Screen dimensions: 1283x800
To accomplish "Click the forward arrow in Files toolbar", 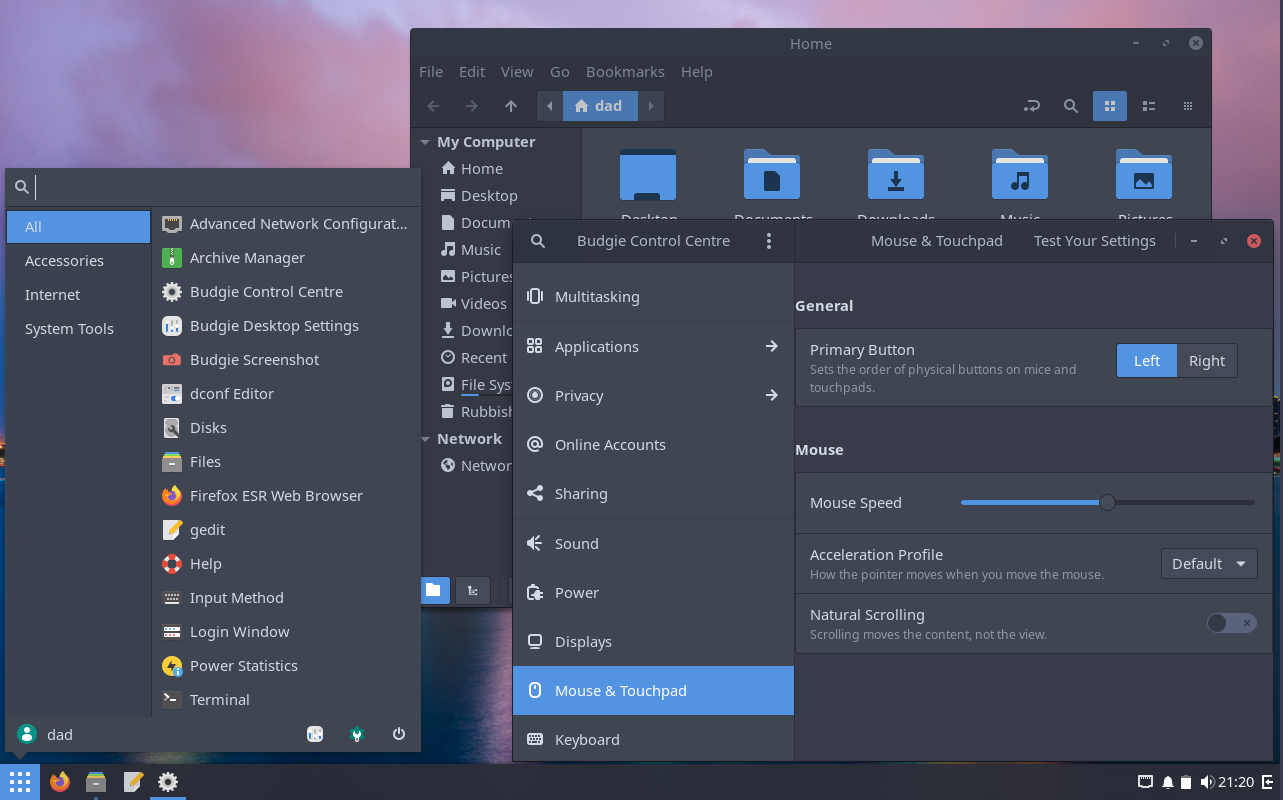I will coord(472,106).
